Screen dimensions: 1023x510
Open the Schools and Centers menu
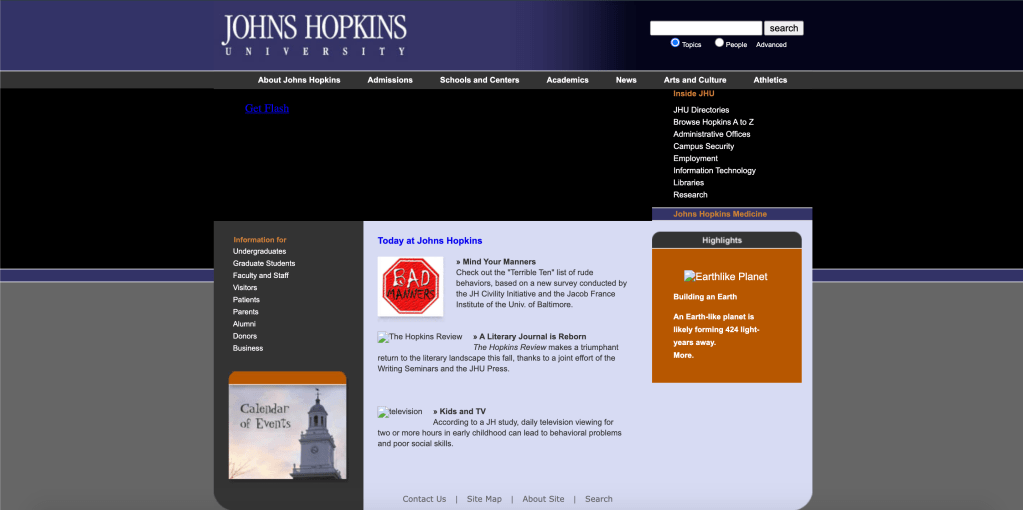pos(479,80)
